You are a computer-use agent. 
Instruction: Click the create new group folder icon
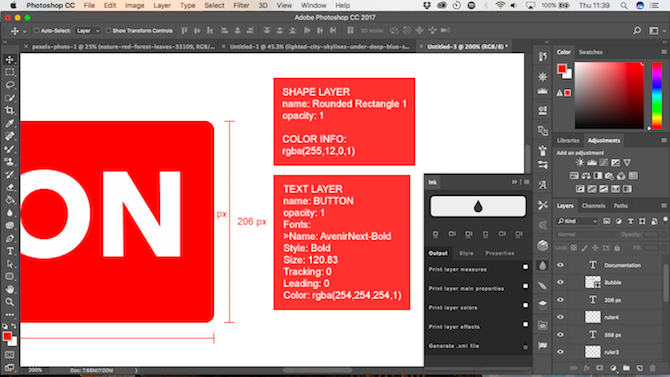coord(626,368)
